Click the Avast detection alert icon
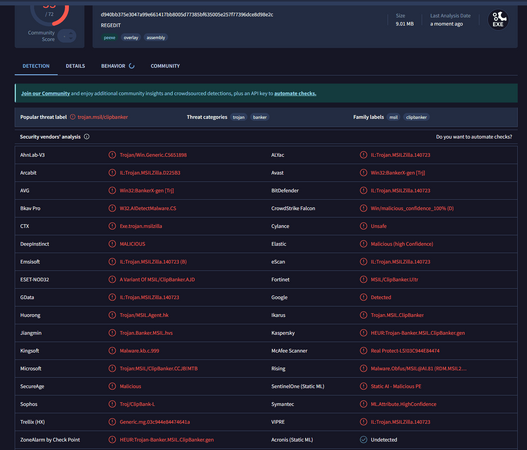 [x=363, y=173]
